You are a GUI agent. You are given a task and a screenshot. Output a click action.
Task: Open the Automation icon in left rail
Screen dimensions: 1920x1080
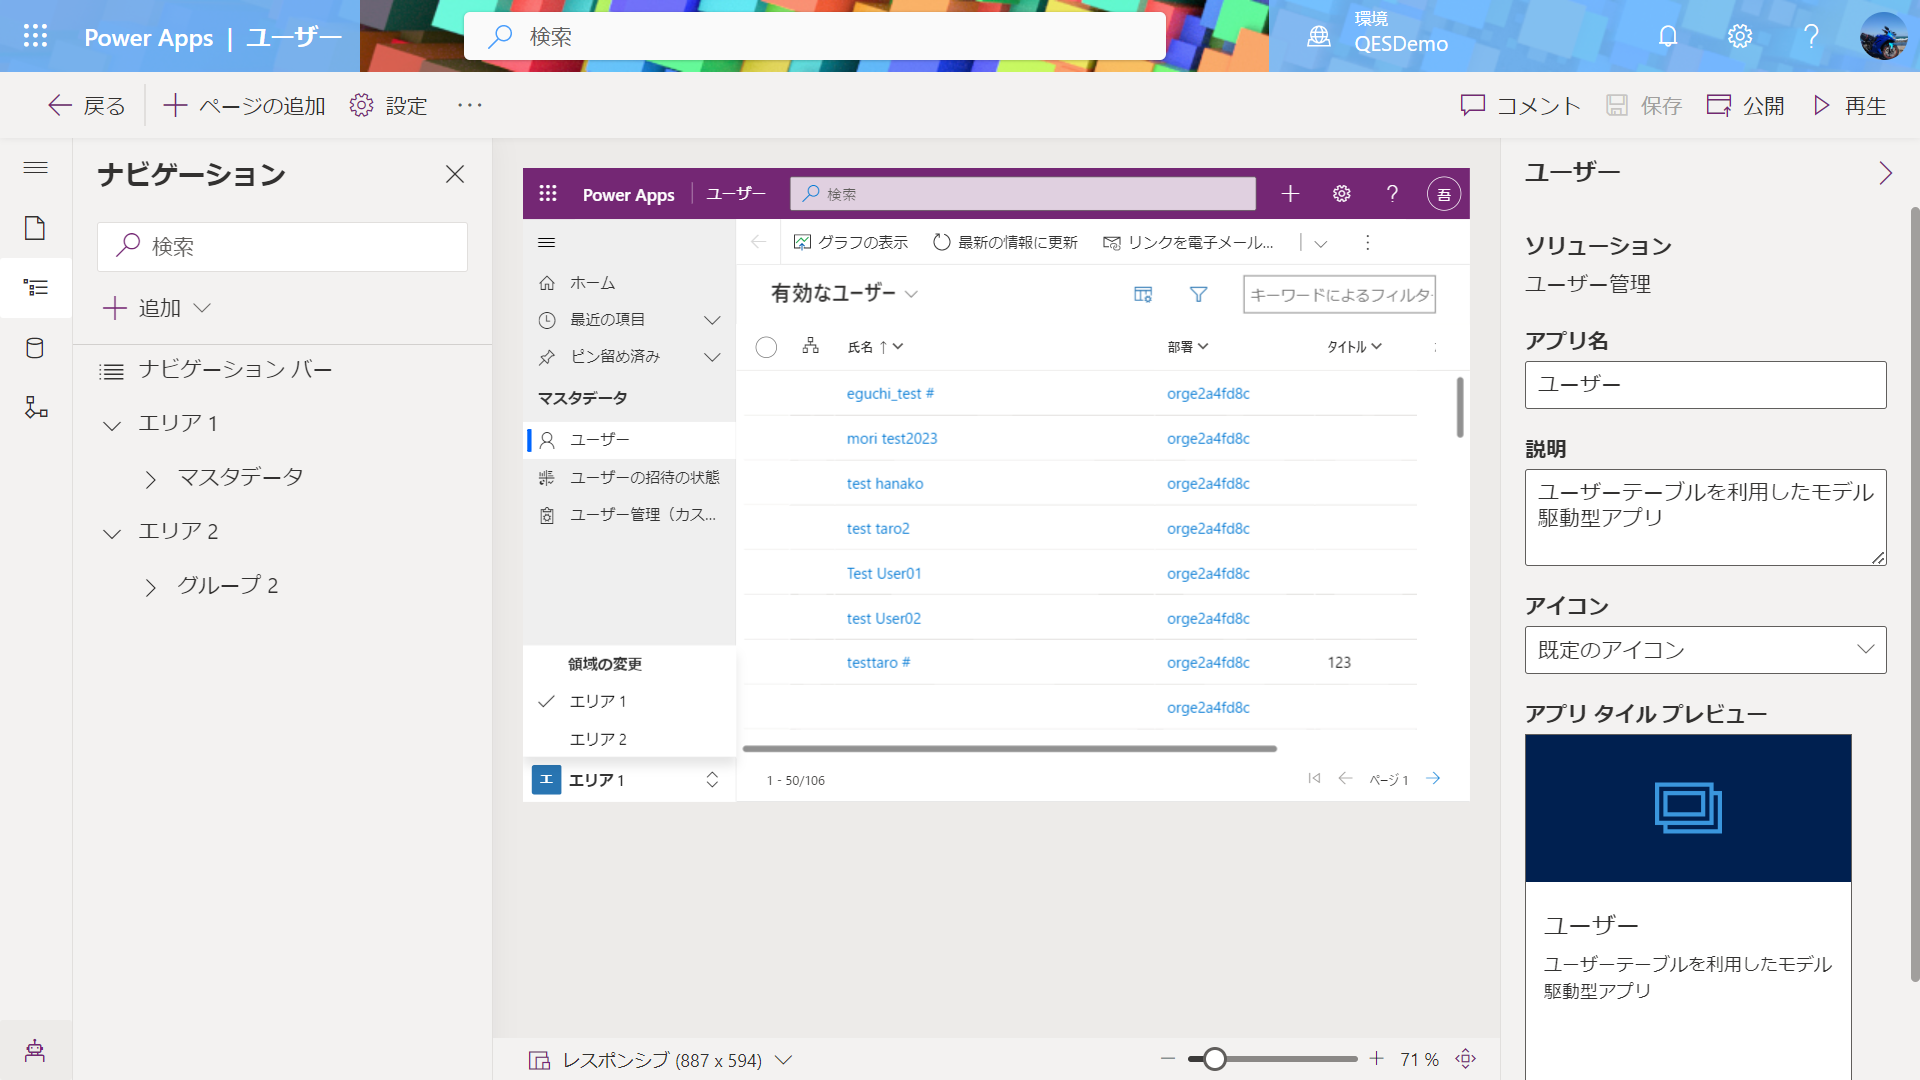tap(35, 407)
